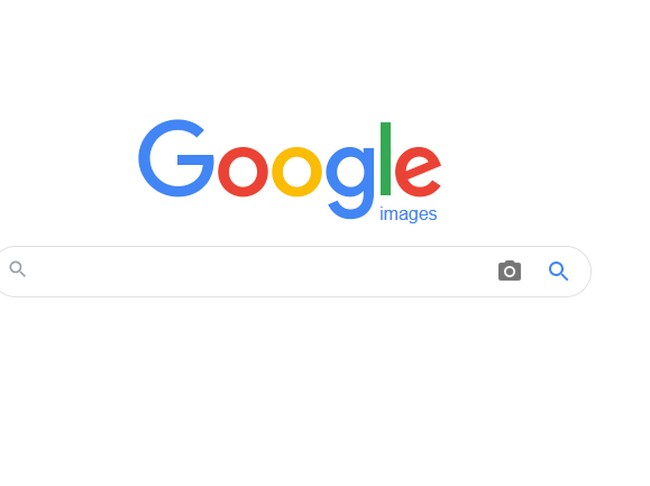Screen dimensions: 650x486
Task: Click the blue capital G of logo
Action: coord(176,158)
